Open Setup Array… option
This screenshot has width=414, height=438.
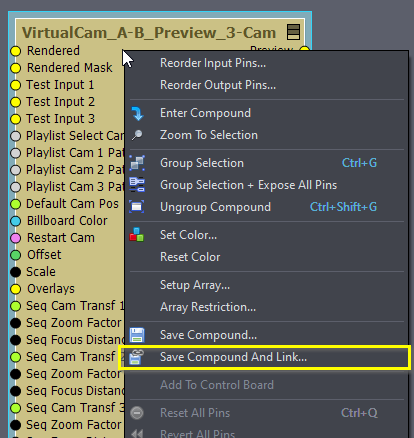[195, 285]
